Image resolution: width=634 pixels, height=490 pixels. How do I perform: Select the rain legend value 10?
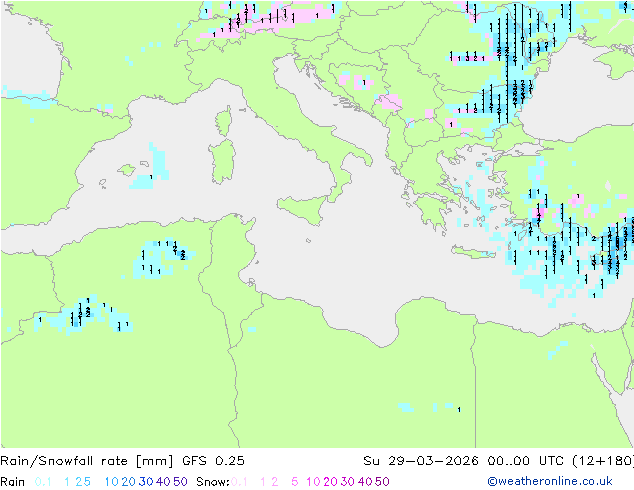112,482
